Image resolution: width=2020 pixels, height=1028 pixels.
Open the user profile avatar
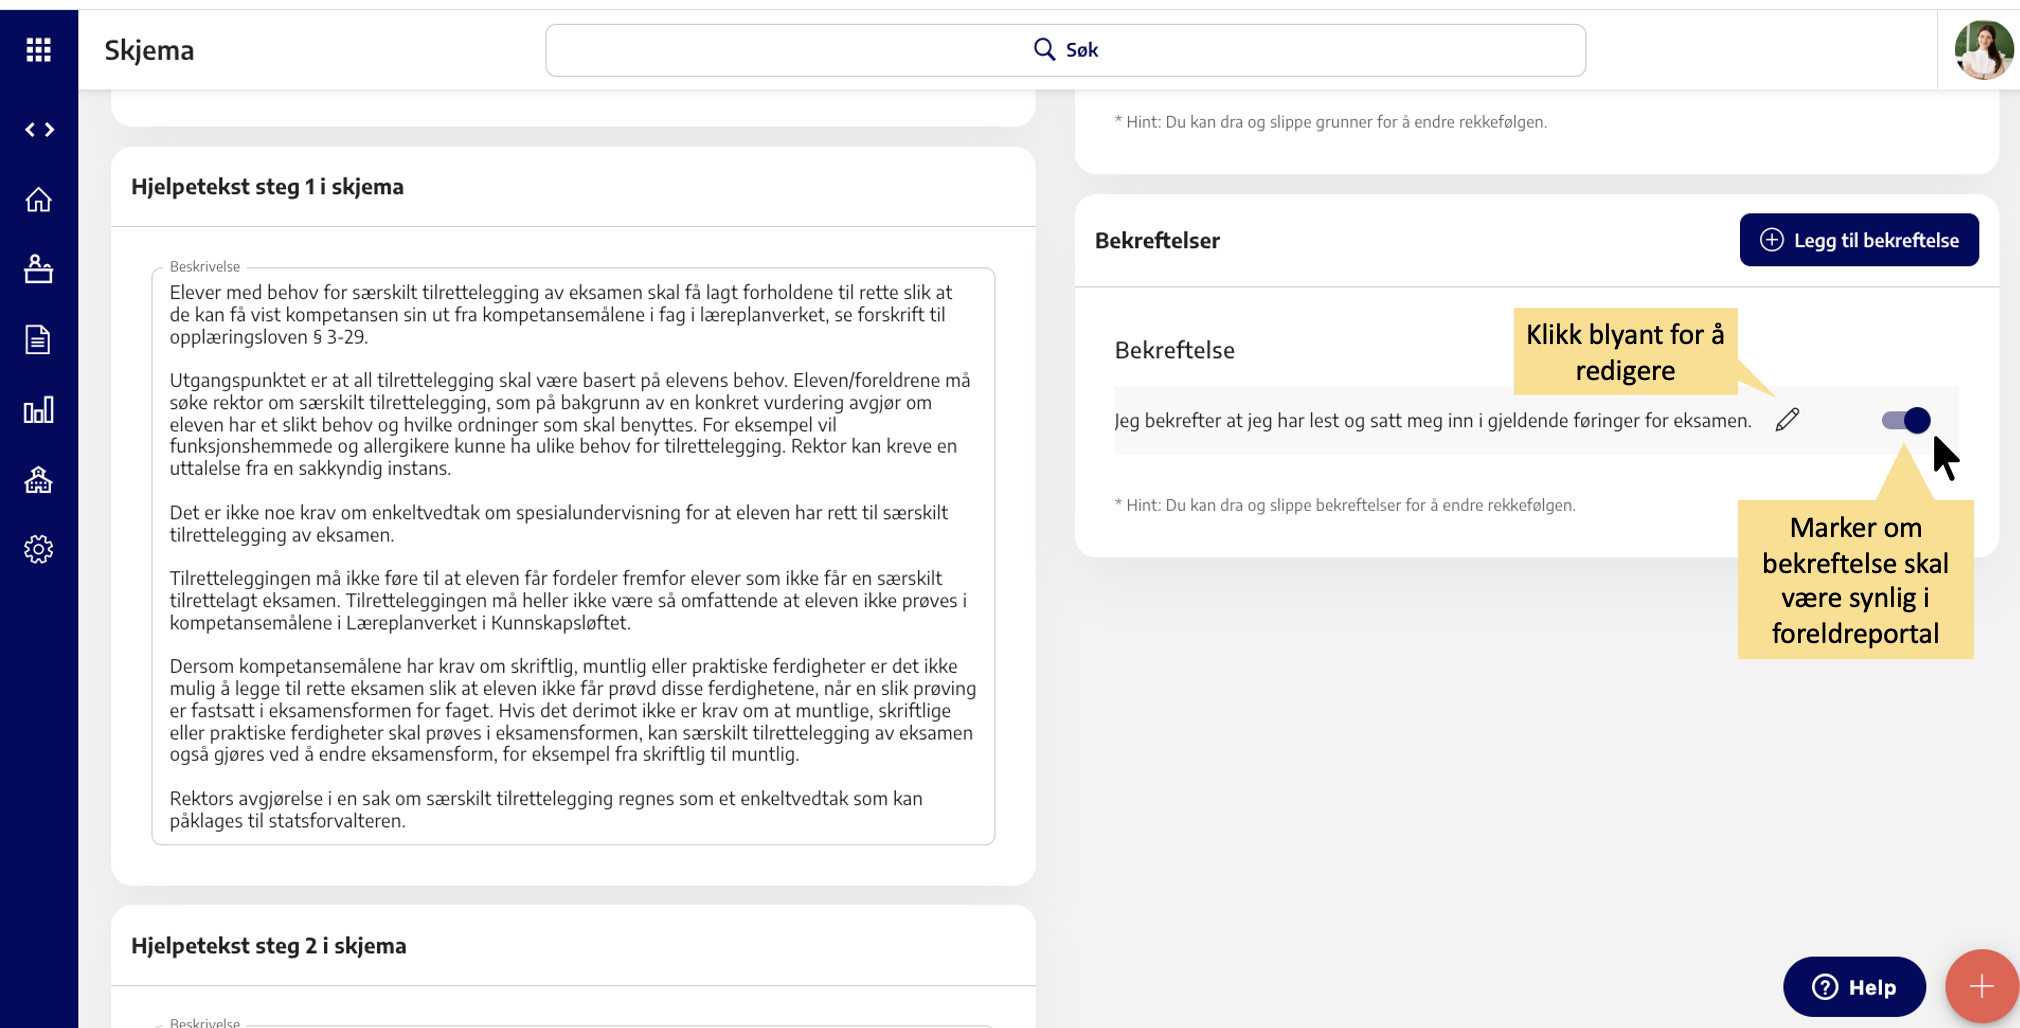point(1983,50)
